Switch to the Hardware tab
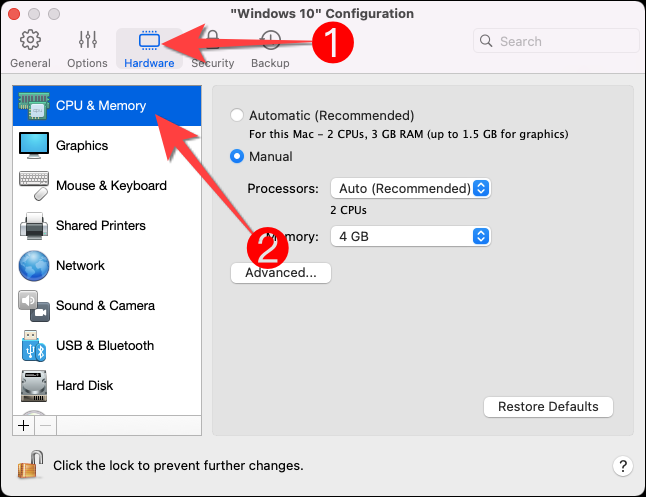The width and height of the screenshot is (646, 497). click(149, 48)
